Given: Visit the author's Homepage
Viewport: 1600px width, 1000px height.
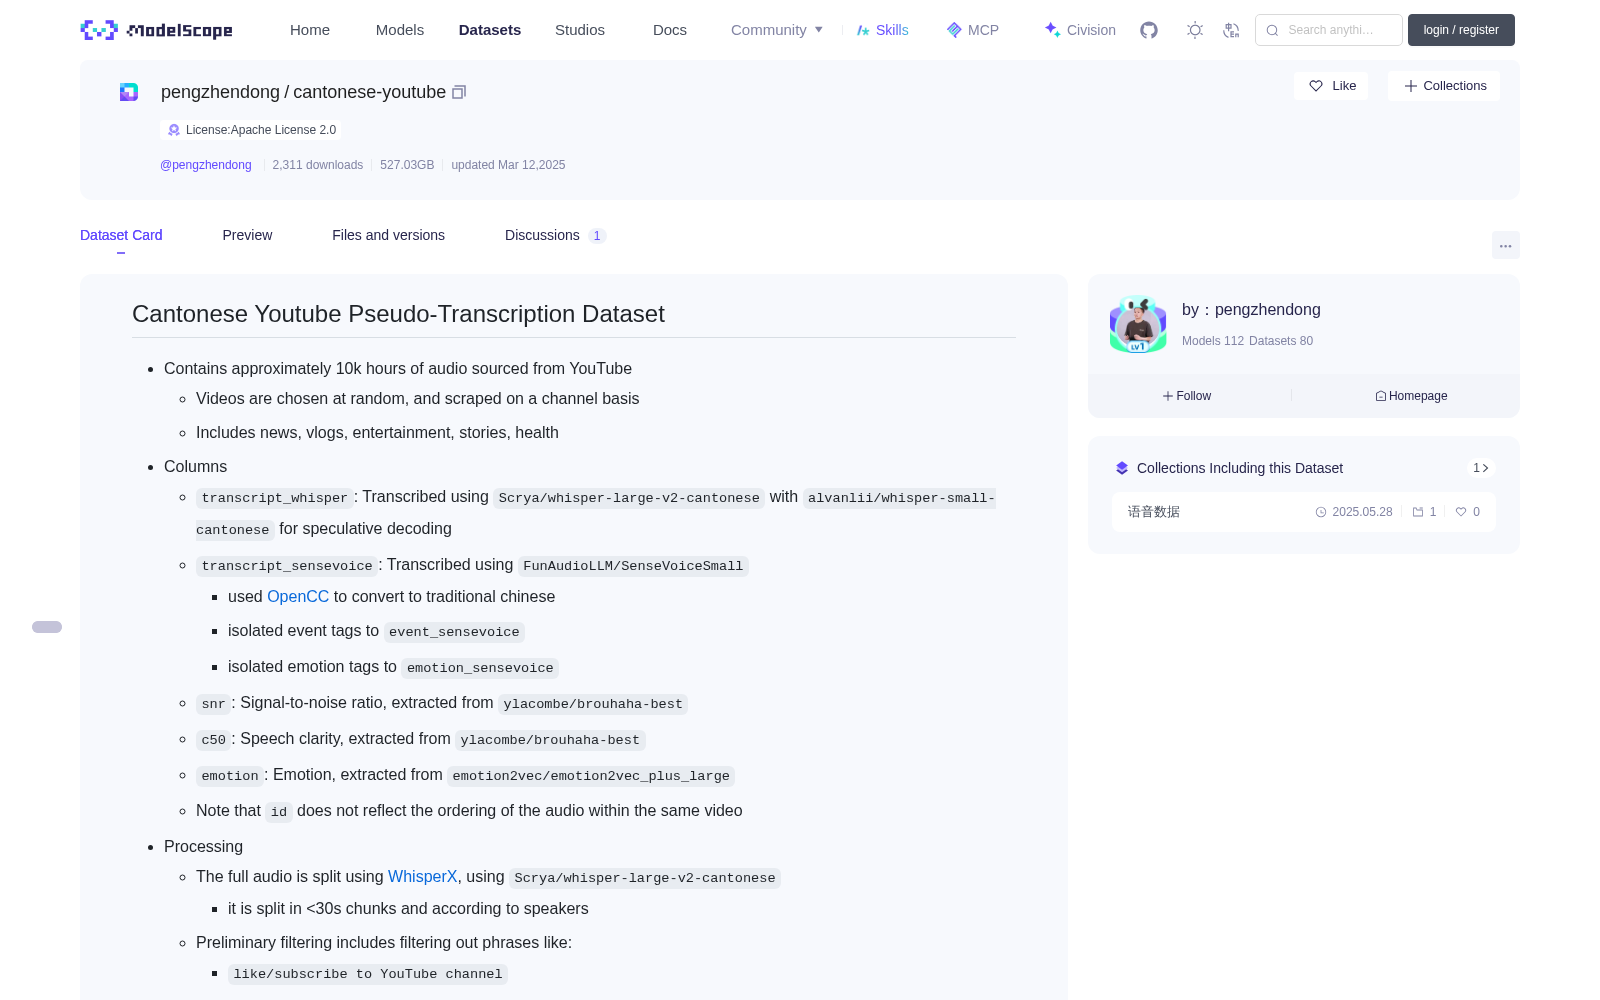Looking at the screenshot, I should pos(1411,396).
